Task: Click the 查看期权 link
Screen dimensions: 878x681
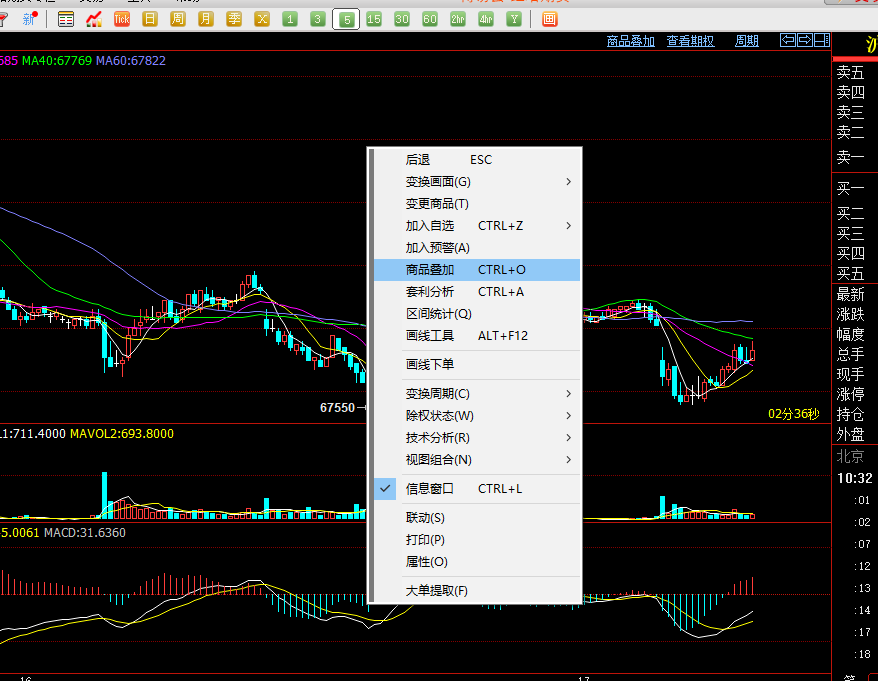Action: point(691,41)
